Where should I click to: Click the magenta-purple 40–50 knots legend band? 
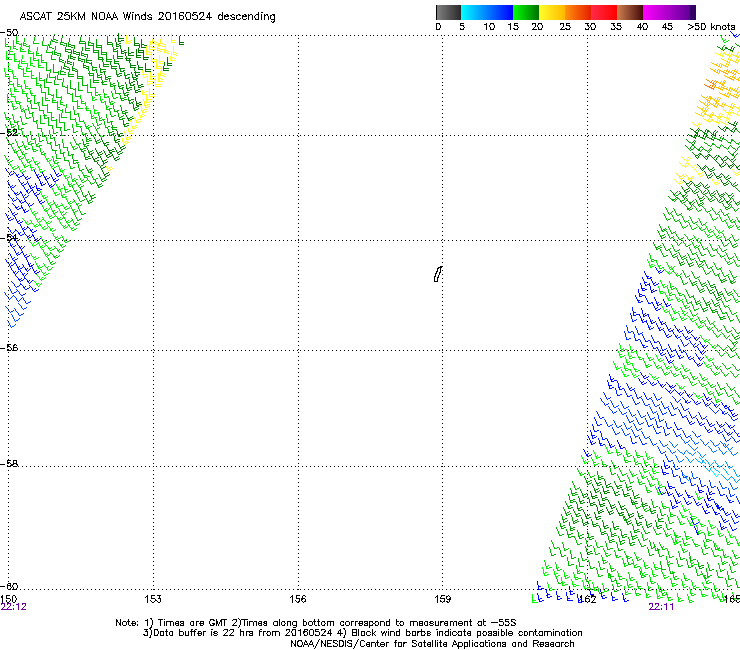(669, 12)
